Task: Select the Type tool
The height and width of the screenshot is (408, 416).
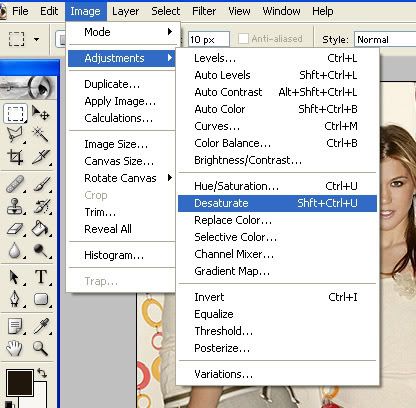Action: click(41, 277)
